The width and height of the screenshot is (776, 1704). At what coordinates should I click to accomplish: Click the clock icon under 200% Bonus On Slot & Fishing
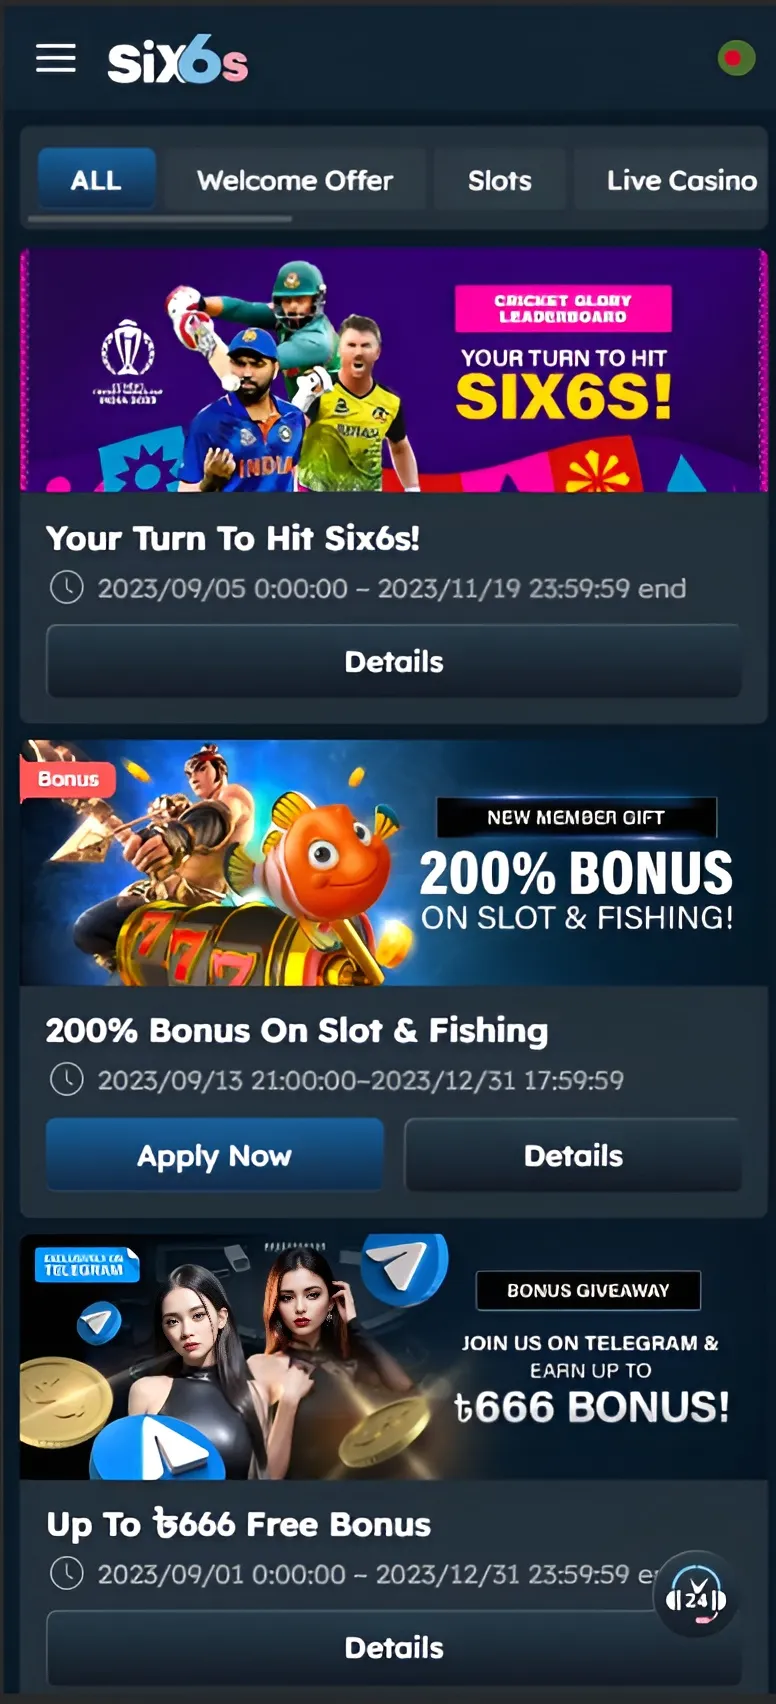coord(67,1079)
